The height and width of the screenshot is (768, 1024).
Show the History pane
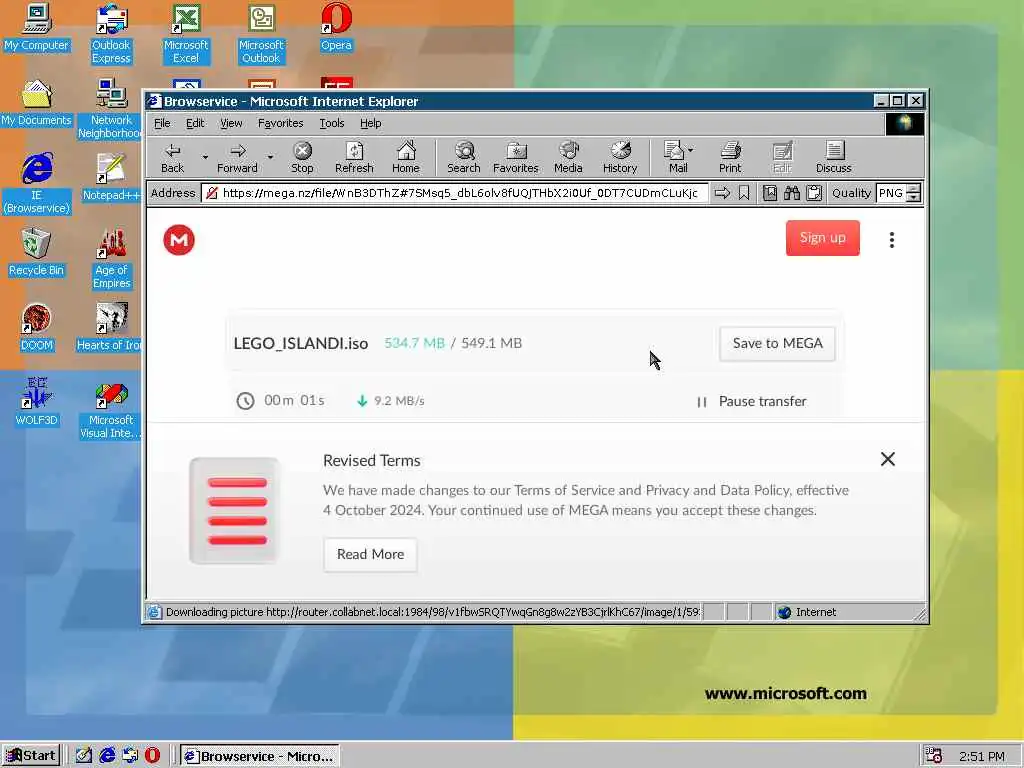(x=620, y=157)
